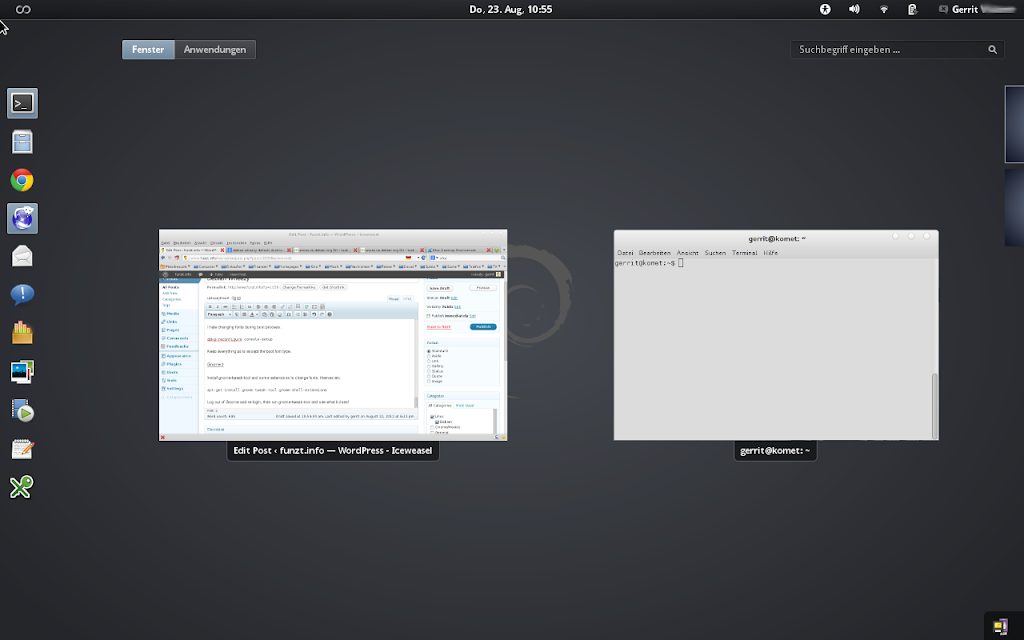Screen dimensions: 1024x640
Task: Open the file manager cabinet icon
Action: (x=22, y=142)
